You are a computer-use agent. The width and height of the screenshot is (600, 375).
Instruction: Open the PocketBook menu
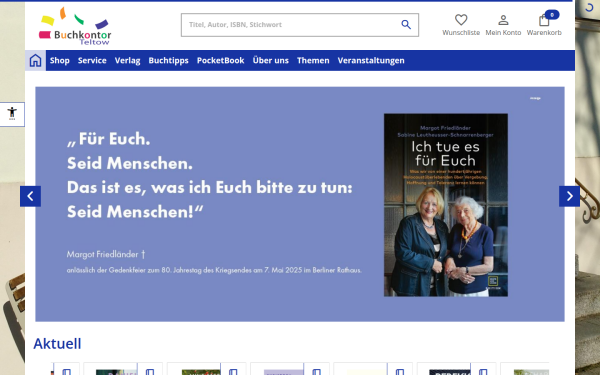220,60
